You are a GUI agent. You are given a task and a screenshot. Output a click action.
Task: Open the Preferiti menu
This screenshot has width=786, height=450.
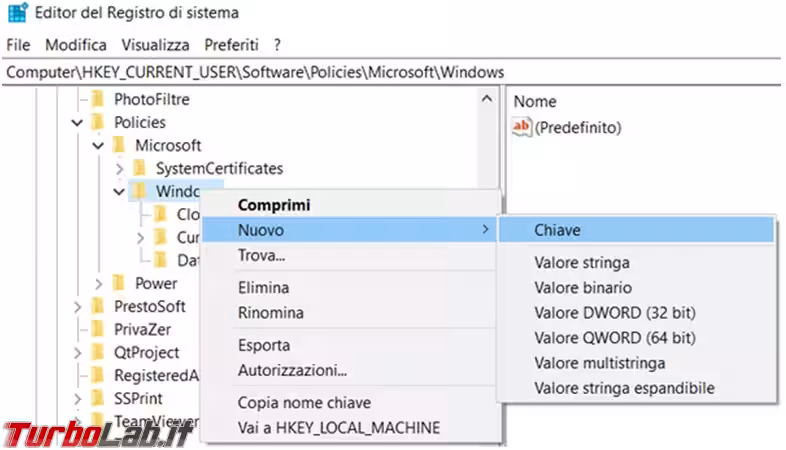coord(231,45)
